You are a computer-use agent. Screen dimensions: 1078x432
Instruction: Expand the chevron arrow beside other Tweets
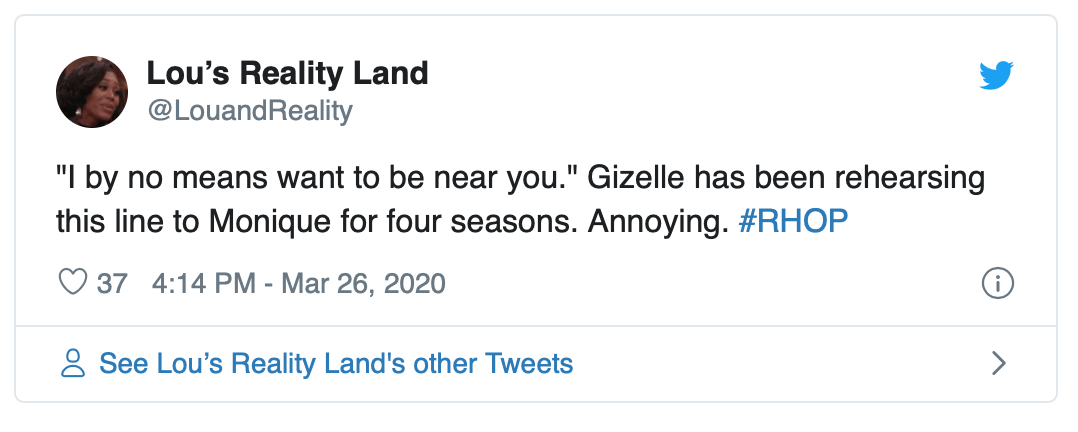point(998,363)
